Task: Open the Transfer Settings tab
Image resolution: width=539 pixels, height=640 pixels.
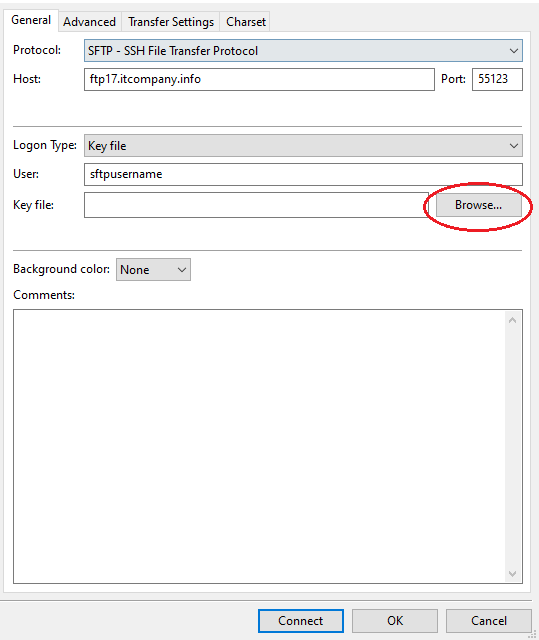Action: pos(171,22)
